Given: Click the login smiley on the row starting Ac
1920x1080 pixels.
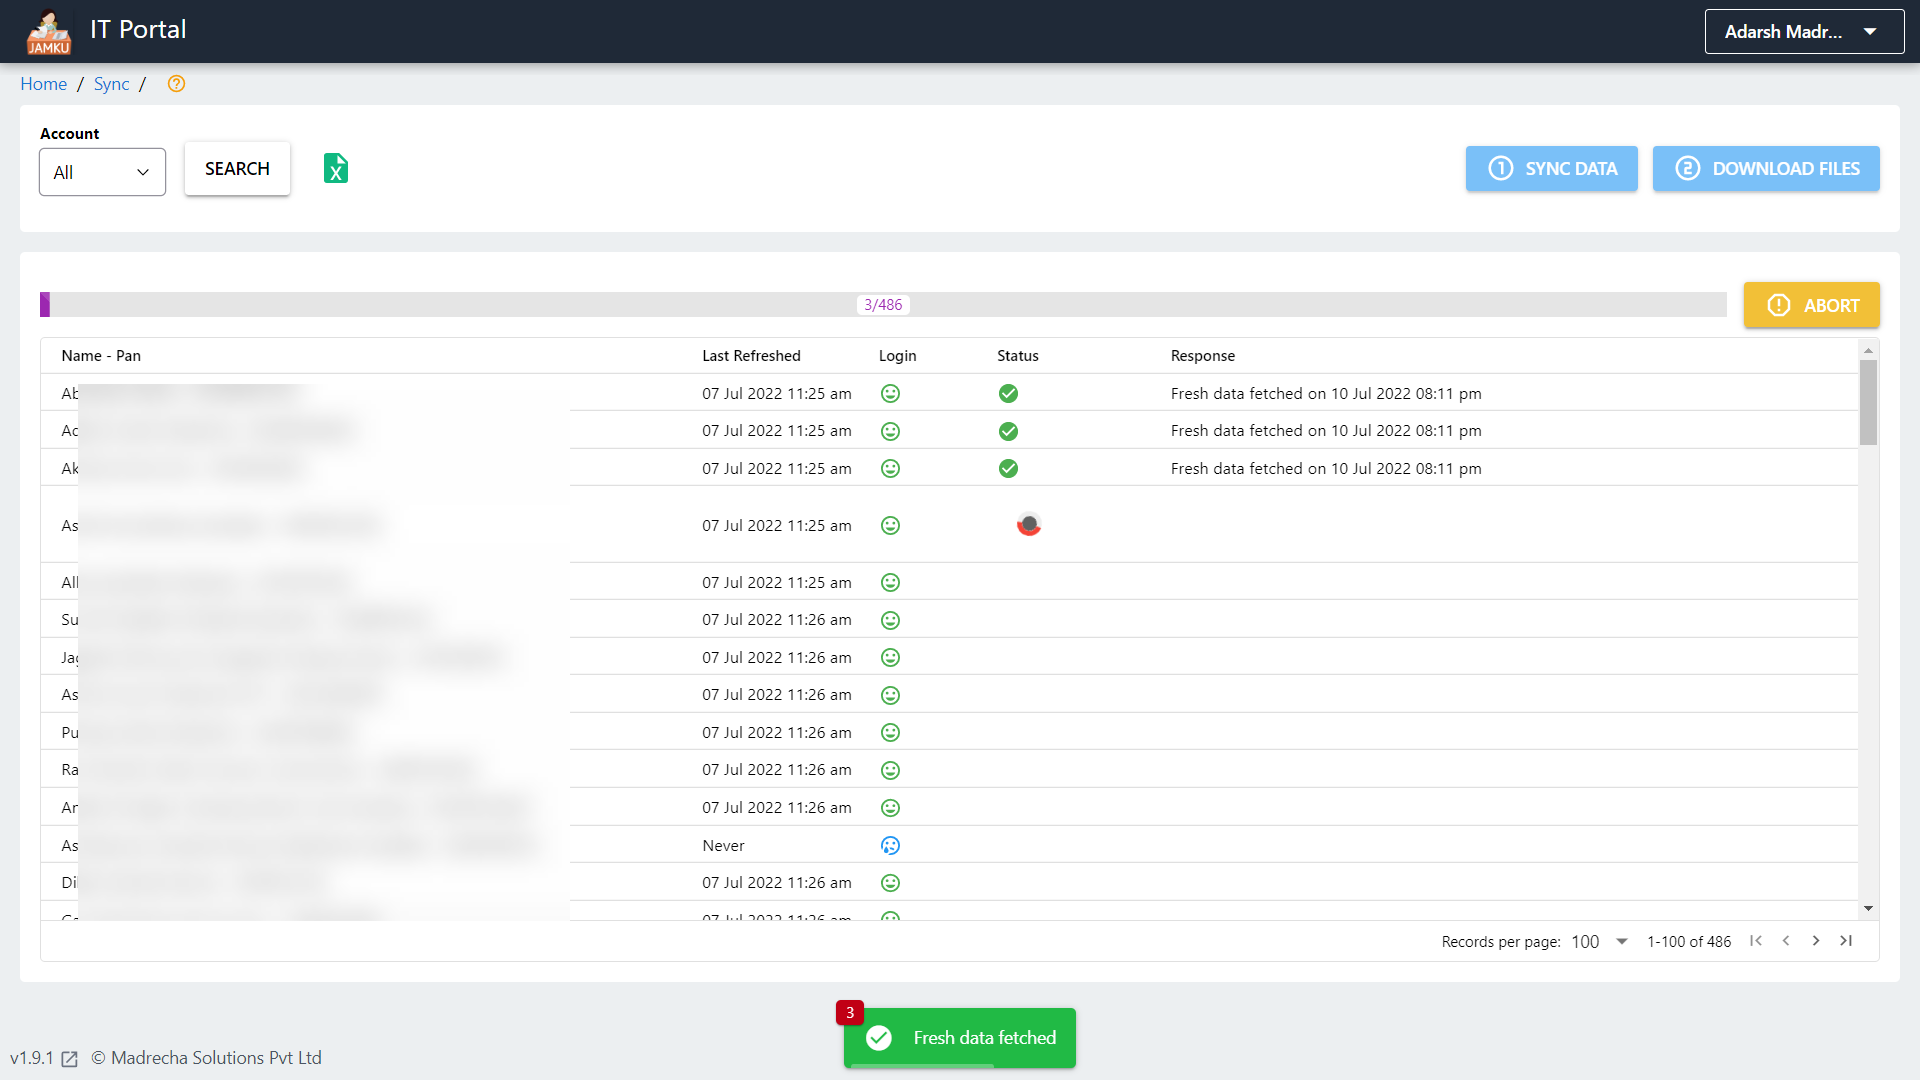Looking at the screenshot, I should [890, 431].
